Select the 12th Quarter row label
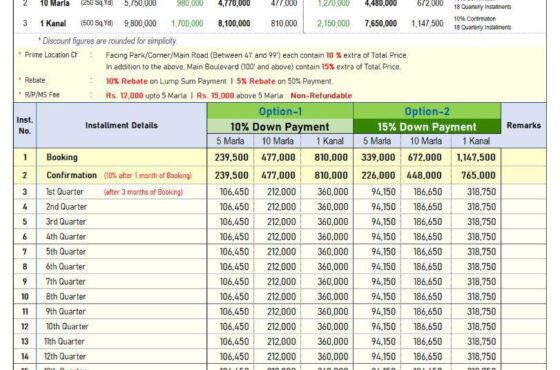The height and width of the screenshot is (370, 560). tap(65, 356)
